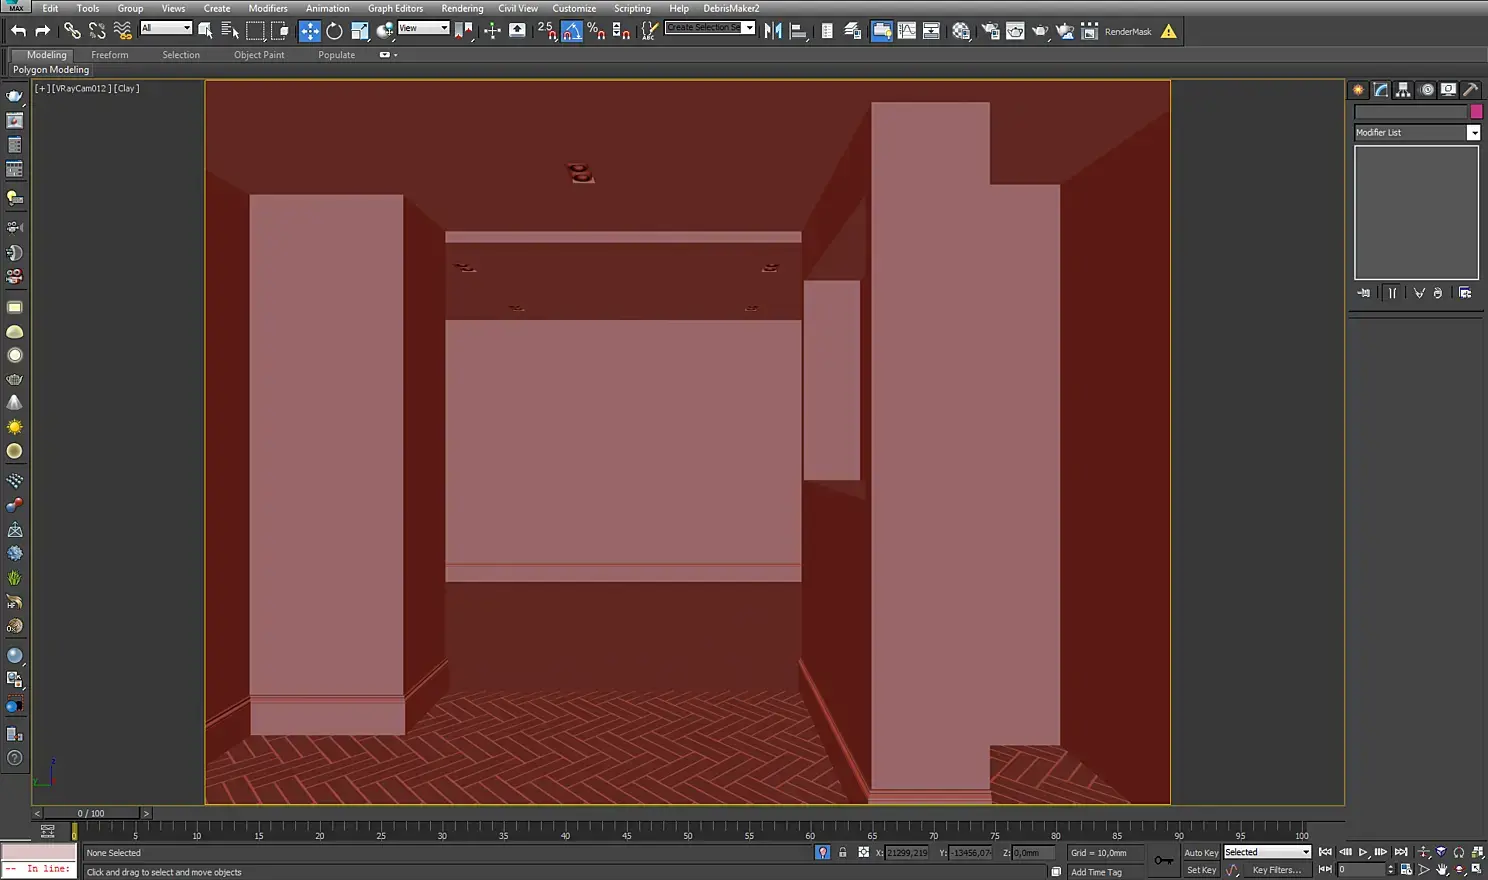Open the selection filter 'All' dropdown
Image resolution: width=1488 pixels, height=880 pixels.
[166, 28]
